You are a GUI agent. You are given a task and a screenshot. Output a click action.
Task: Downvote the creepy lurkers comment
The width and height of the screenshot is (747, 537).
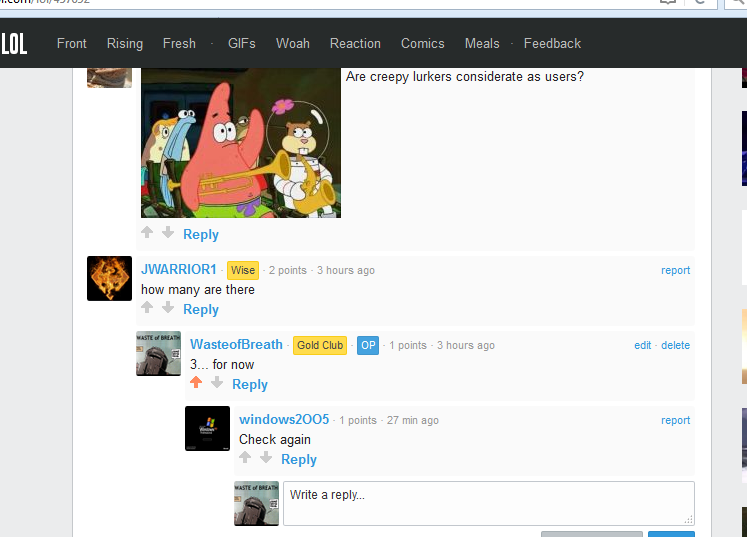(168, 233)
